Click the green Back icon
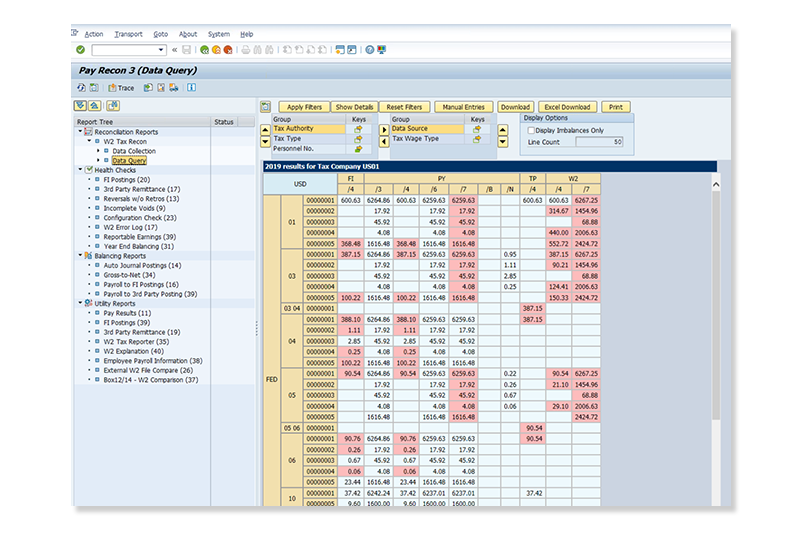This screenshot has height=534, width=800. [205, 50]
